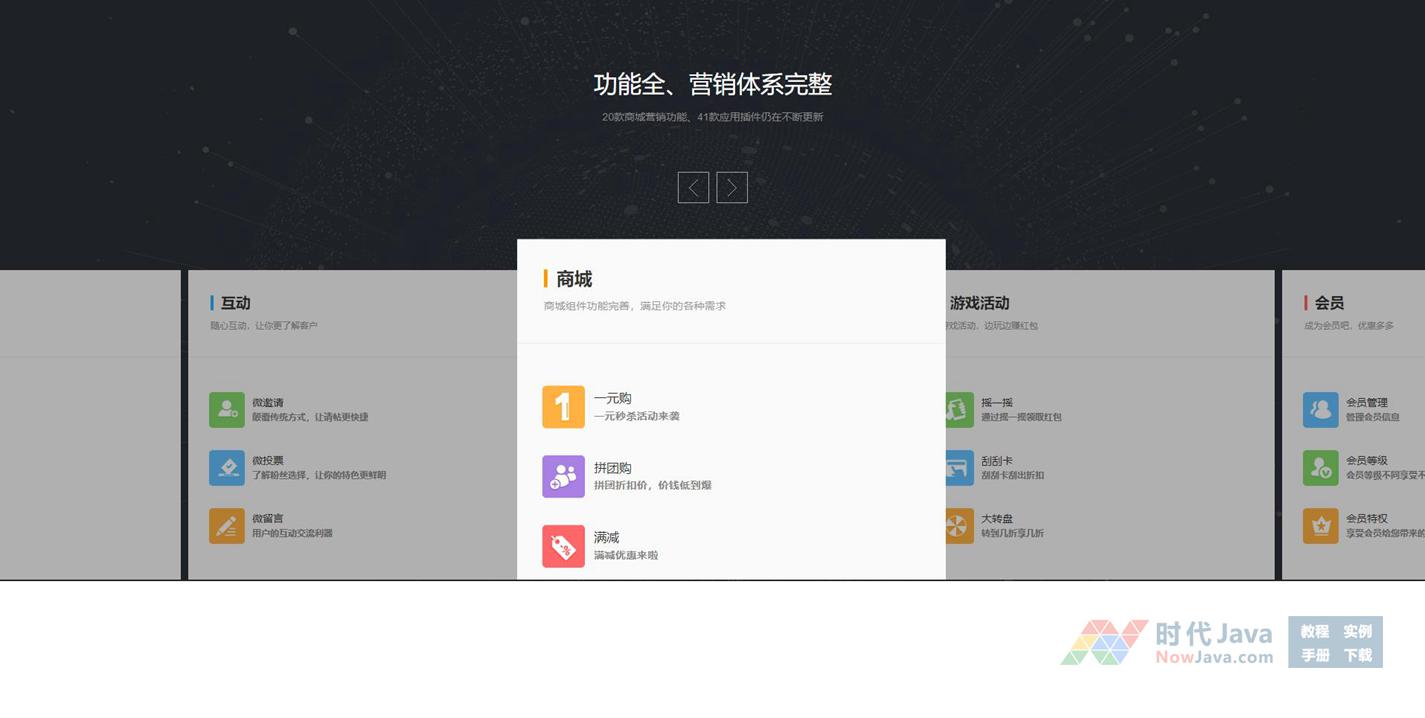Click the green 摇一摇 shake icon
The width and height of the screenshot is (1425, 718).
tap(959, 410)
